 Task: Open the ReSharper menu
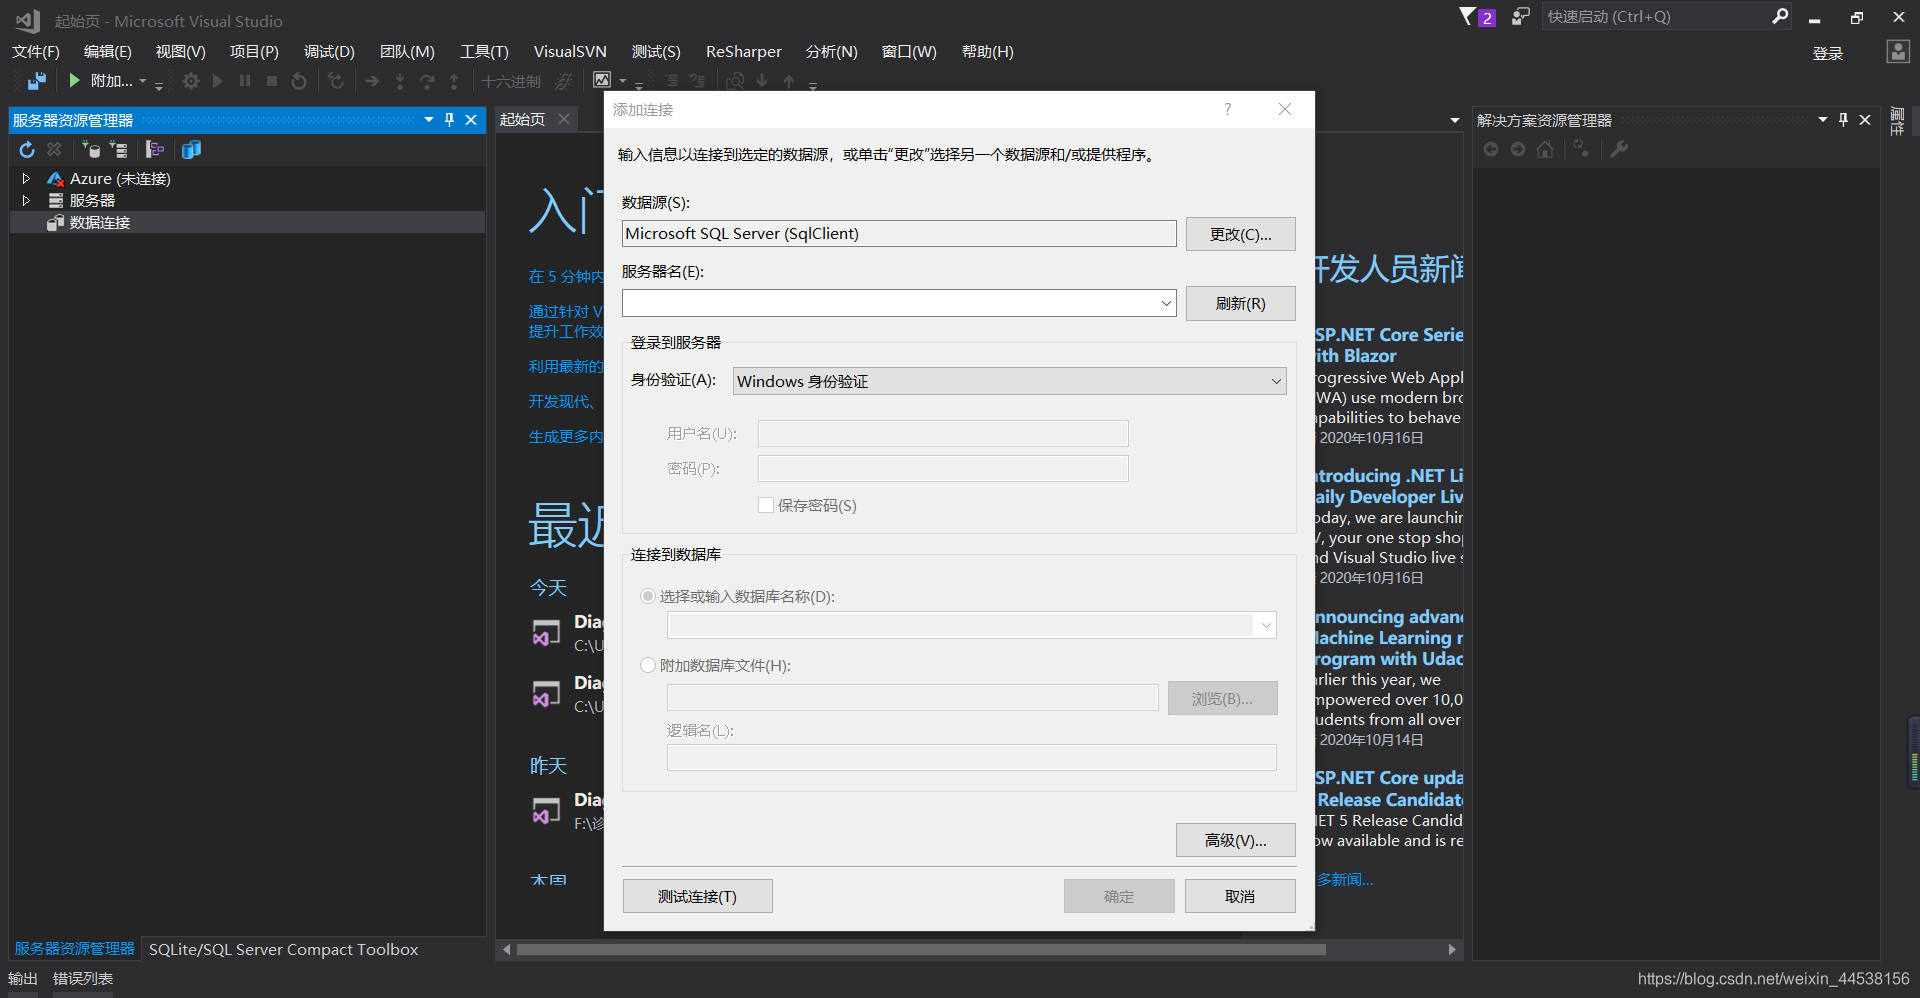(x=743, y=51)
